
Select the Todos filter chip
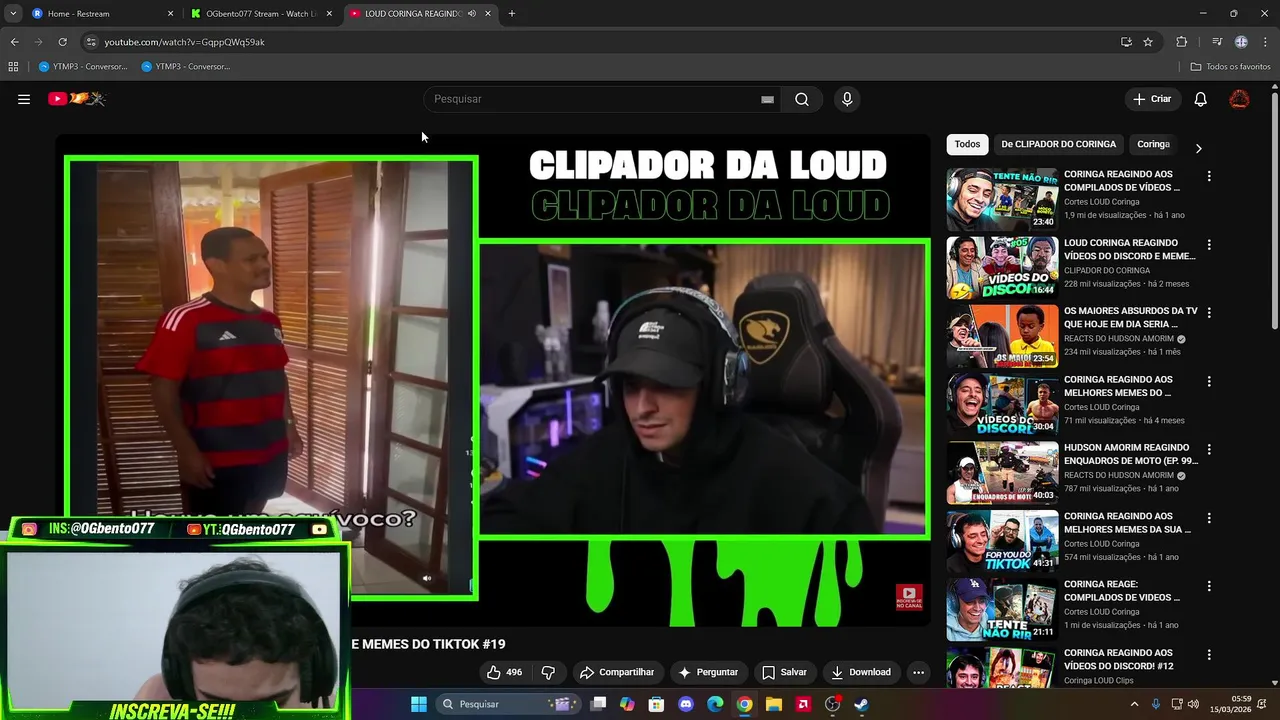click(967, 144)
